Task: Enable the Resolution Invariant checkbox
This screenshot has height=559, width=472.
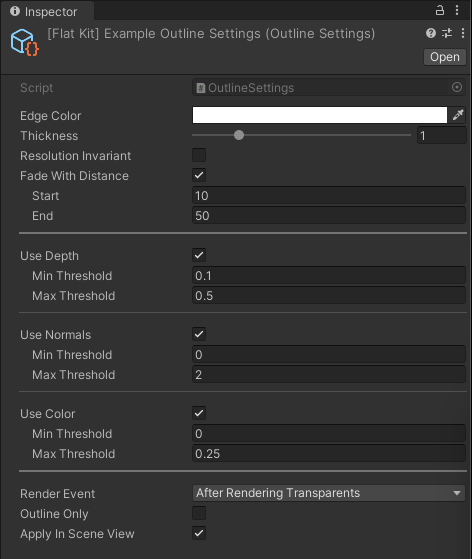Action: pyautogui.click(x=199, y=155)
